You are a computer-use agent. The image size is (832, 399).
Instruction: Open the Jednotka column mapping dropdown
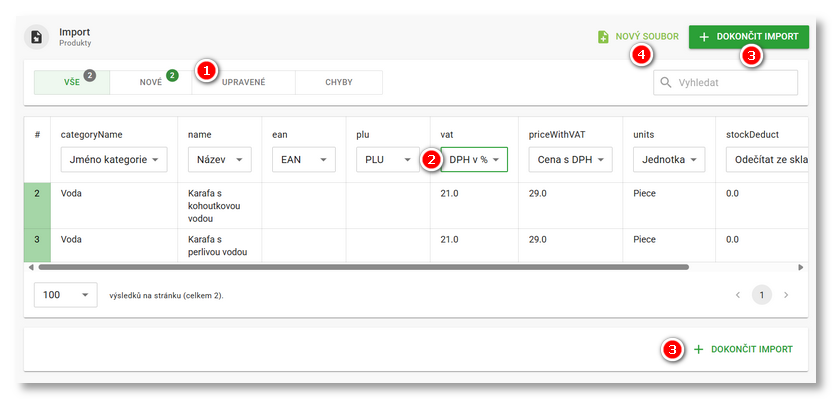pyautogui.click(x=669, y=160)
